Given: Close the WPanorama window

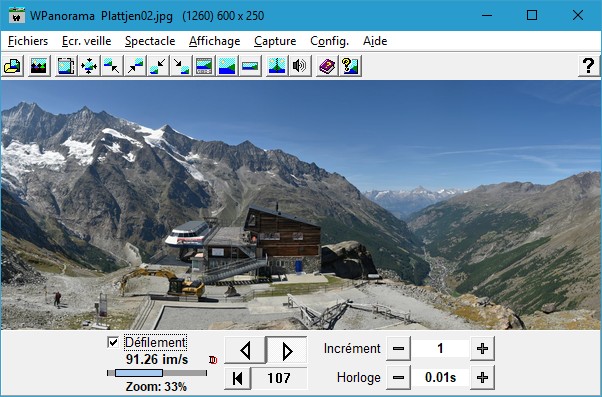Looking at the screenshot, I should (578, 15).
